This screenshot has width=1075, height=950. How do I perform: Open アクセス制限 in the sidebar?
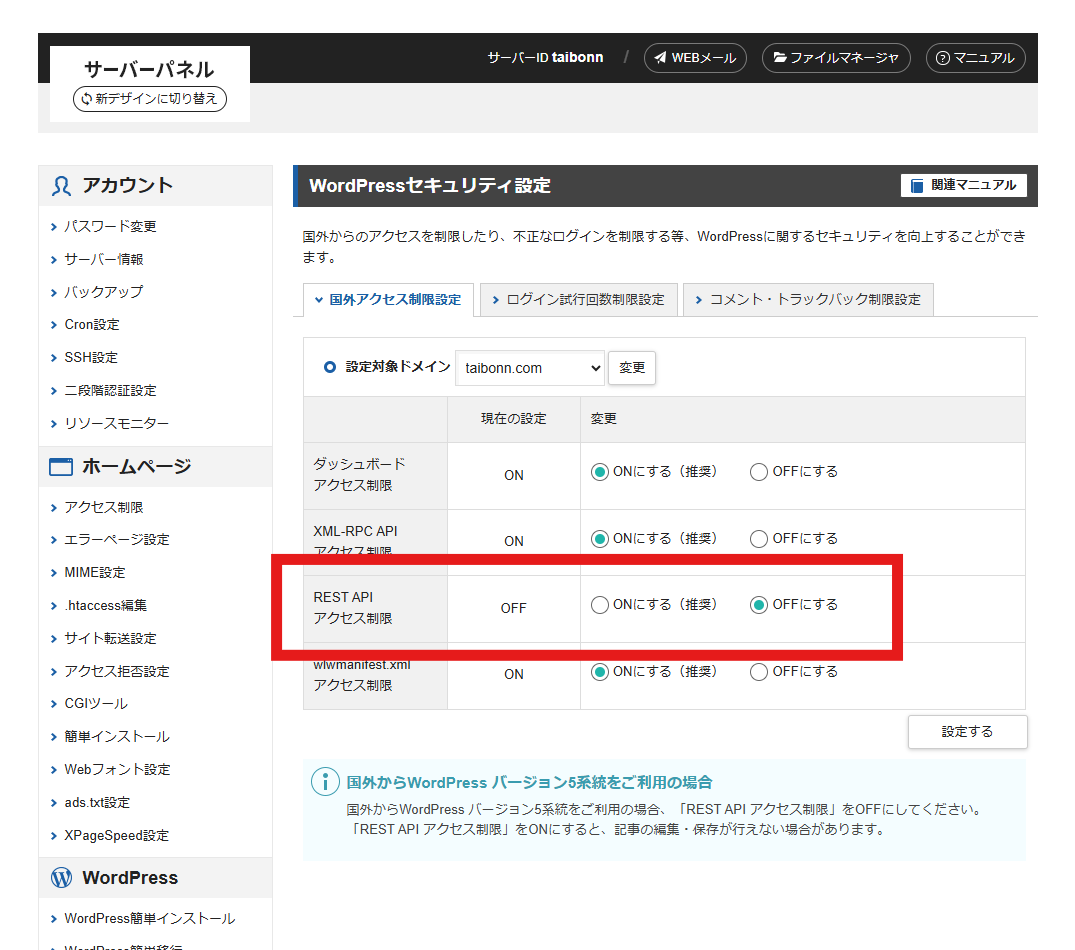pyautogui.click(x=104, y=507)
